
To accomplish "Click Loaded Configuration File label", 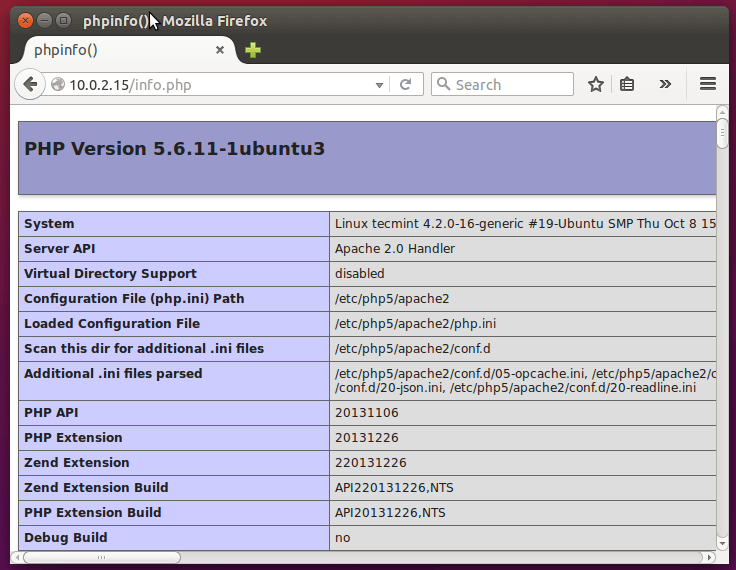I will [x=112, y=324].
